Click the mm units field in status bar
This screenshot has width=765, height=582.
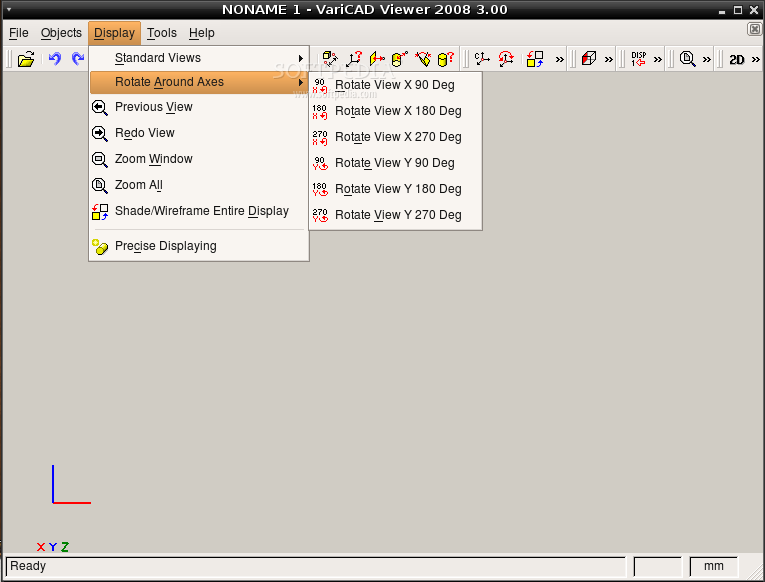[713, 566]
